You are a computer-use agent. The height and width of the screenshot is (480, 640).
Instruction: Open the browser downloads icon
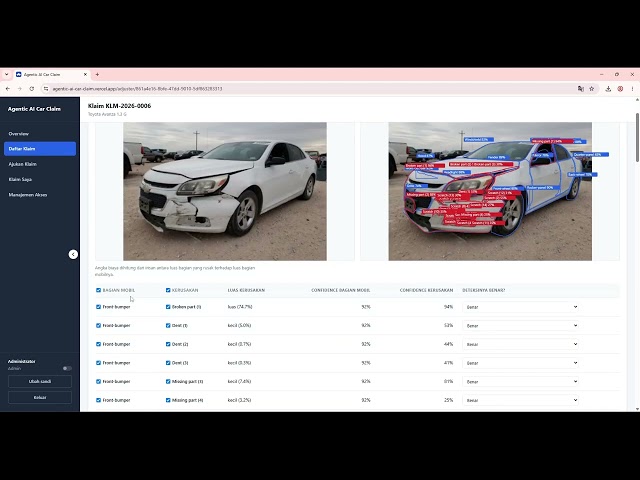(x=608, y=89)
